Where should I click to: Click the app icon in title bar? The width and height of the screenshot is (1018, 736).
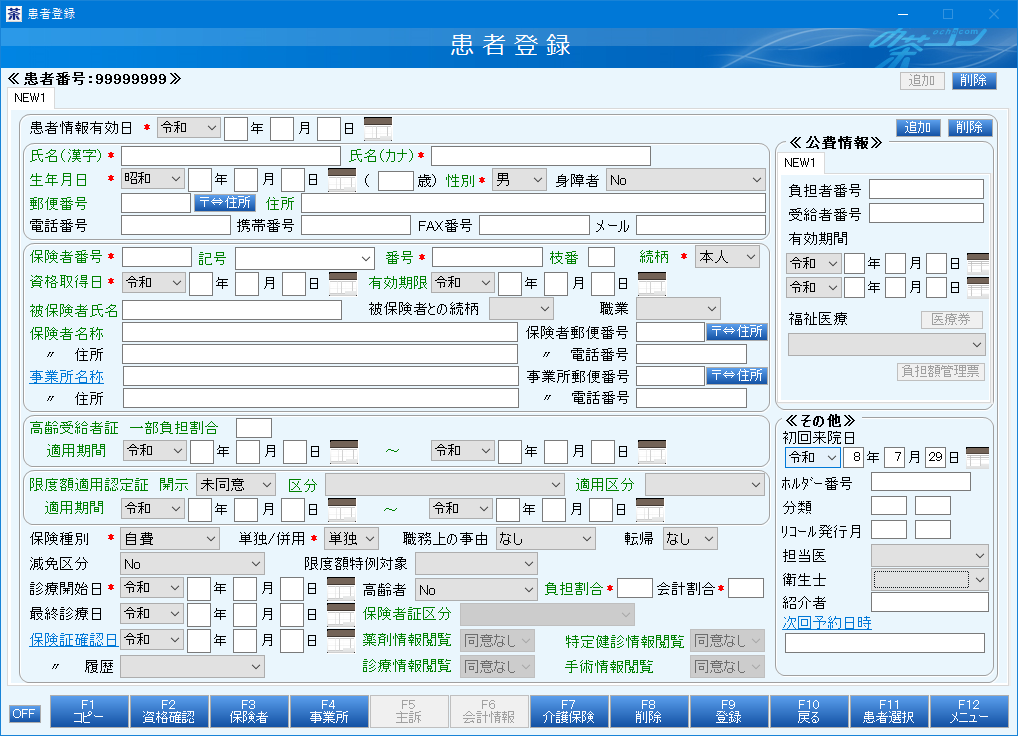14,14
